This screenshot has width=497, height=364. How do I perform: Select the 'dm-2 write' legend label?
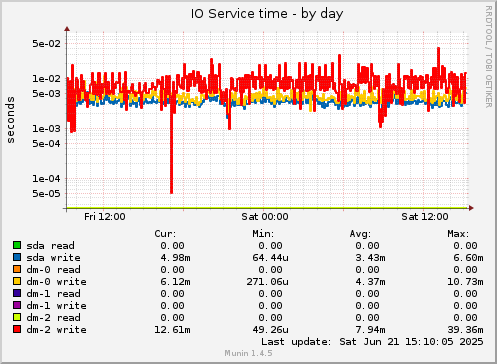56,330
